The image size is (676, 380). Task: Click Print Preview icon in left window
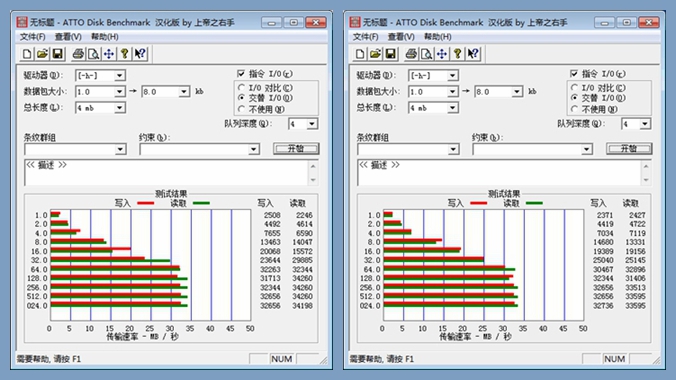pyautogui.click(x=93, y=54)
